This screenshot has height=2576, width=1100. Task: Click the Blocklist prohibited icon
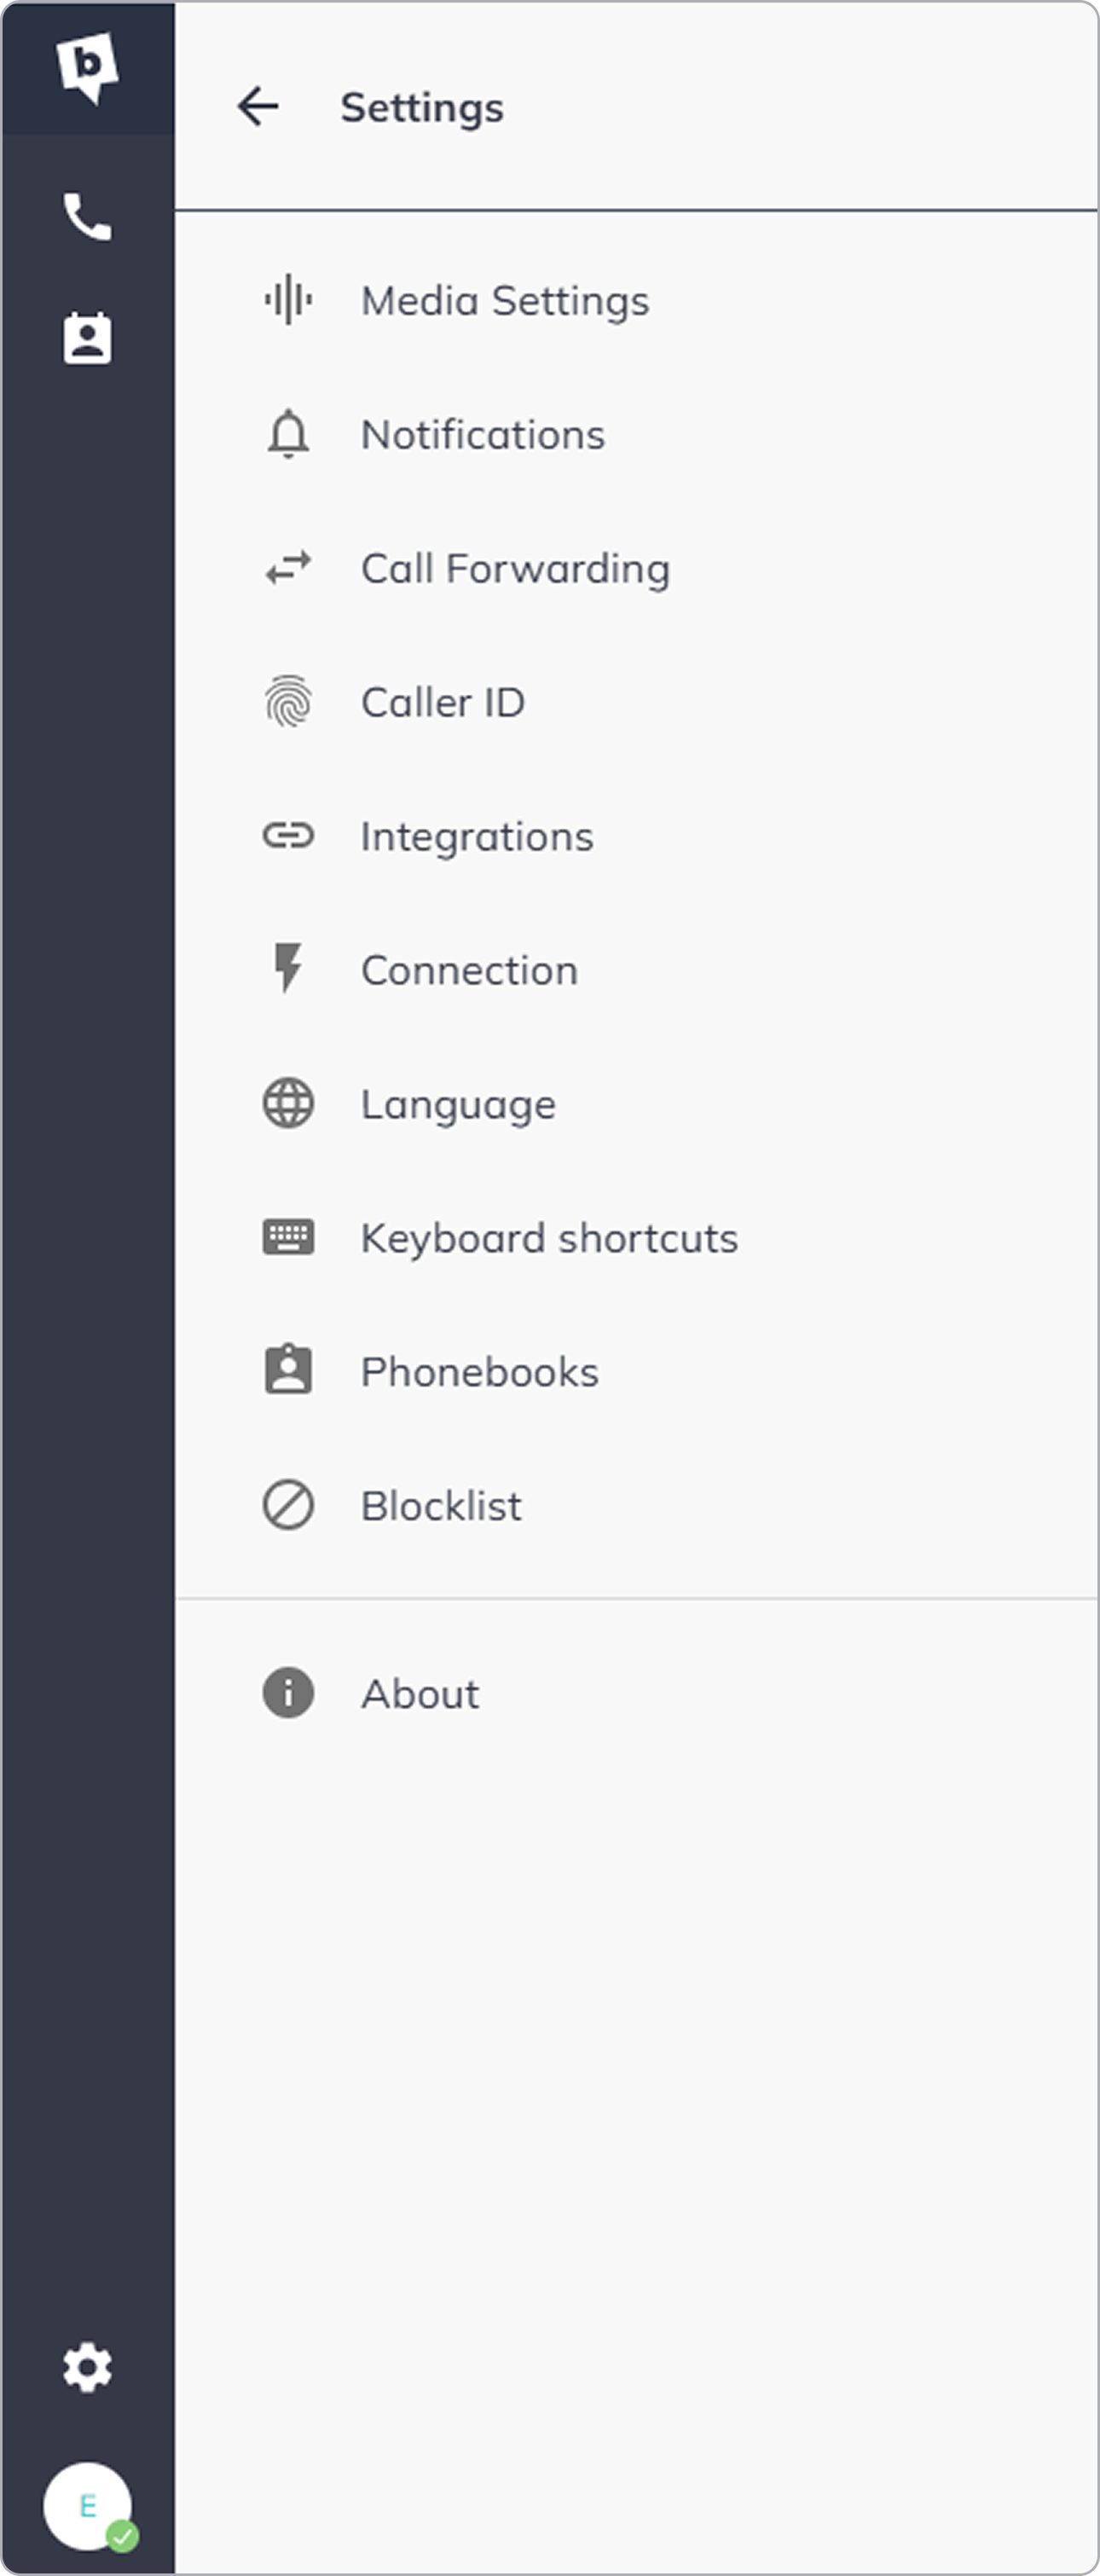tap(288, 1505)
